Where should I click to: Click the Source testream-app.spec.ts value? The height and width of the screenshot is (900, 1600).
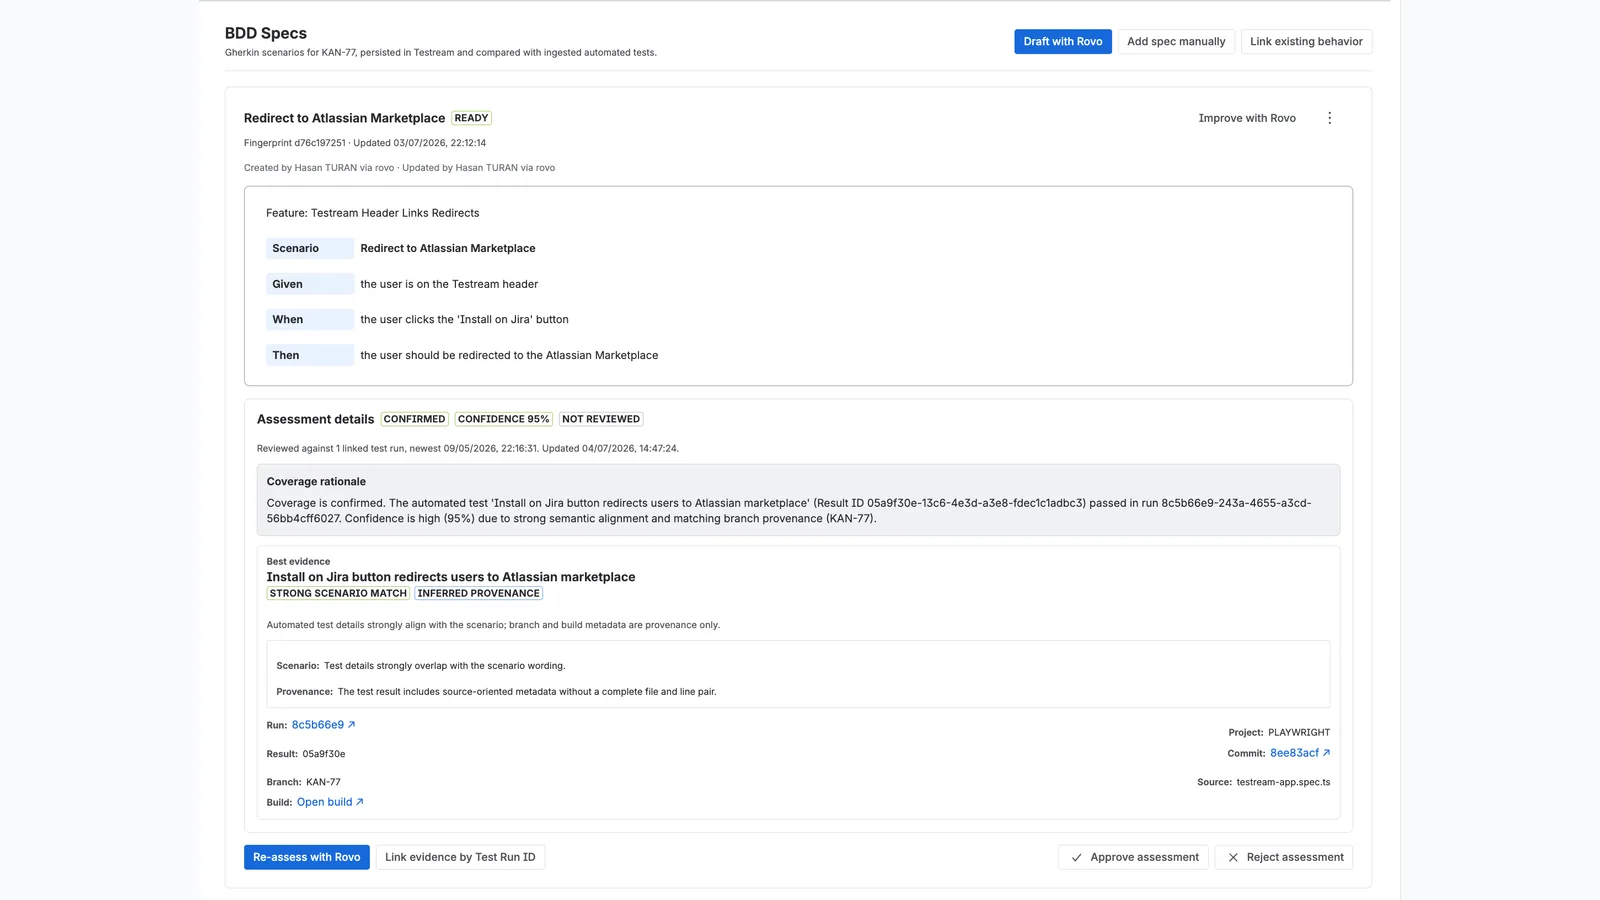1283,782
